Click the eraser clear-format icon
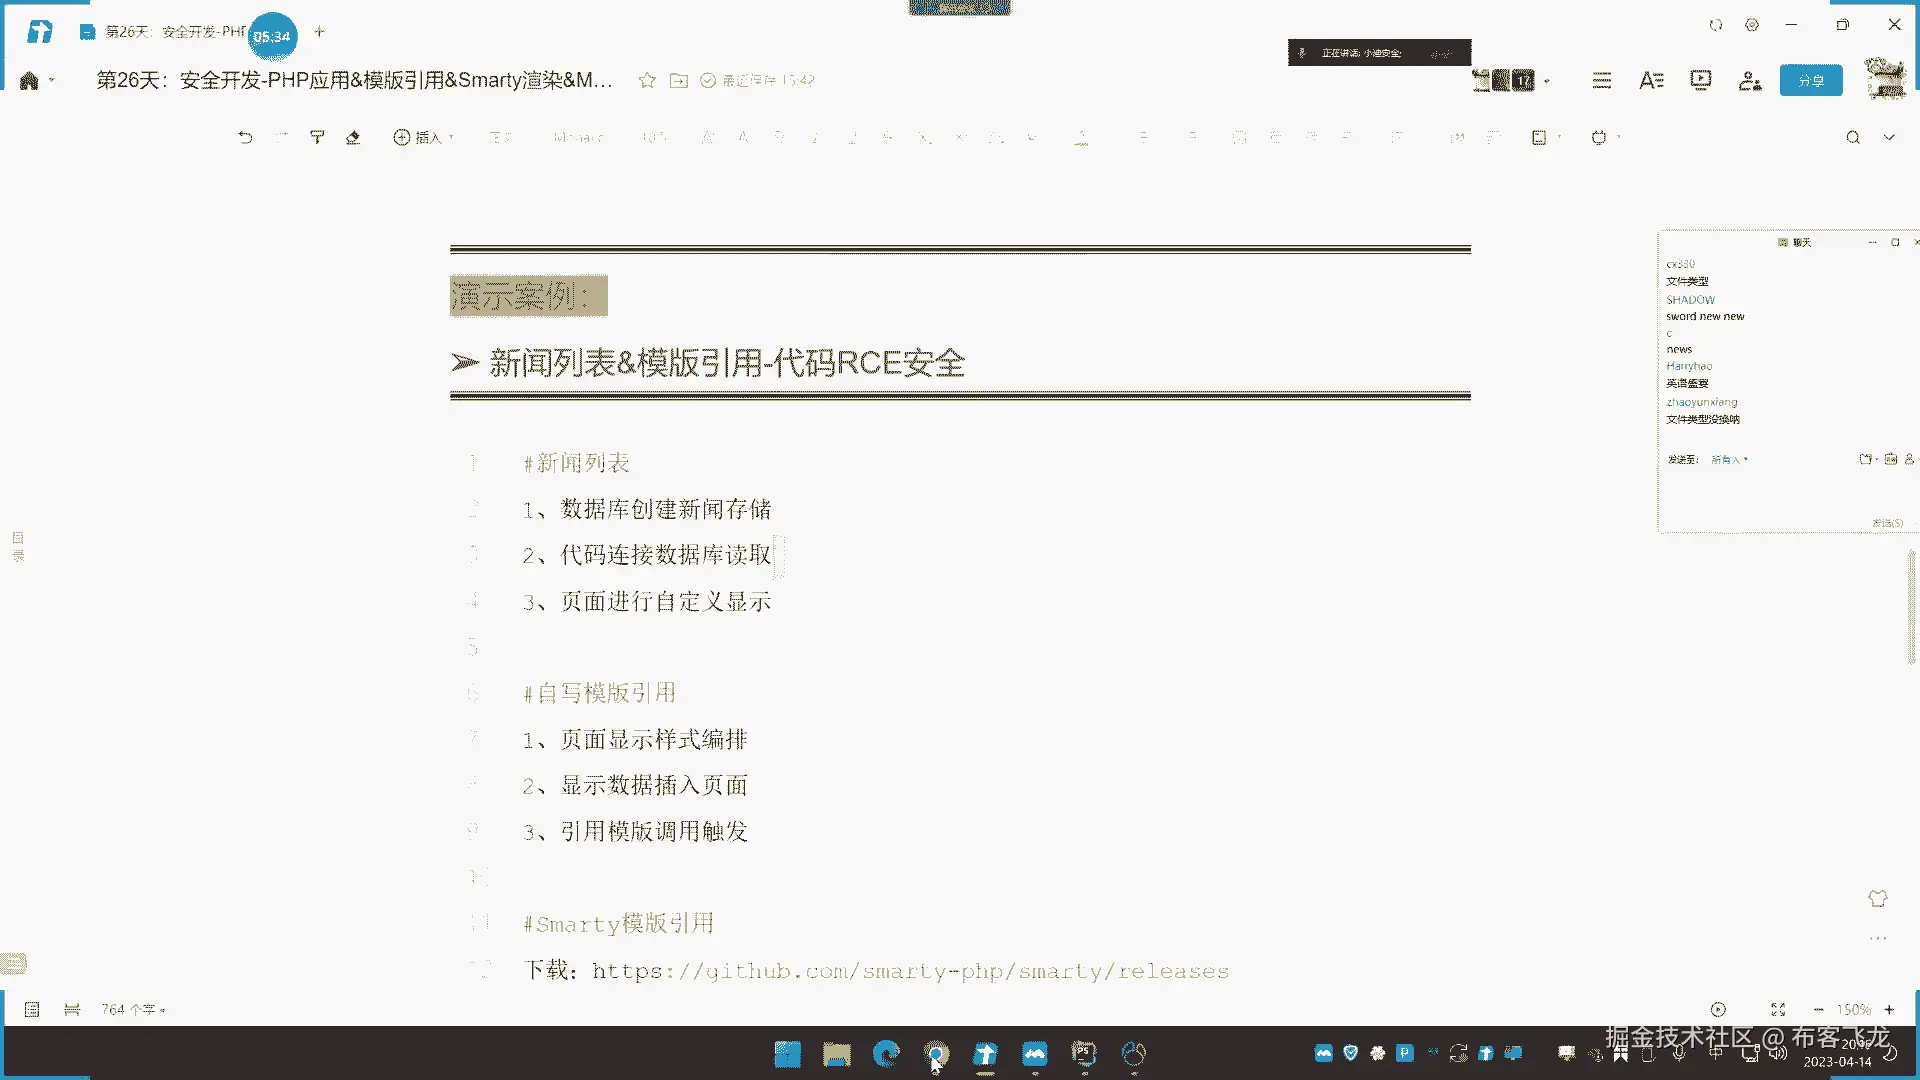The width and height of the screenshot is (1920, 1080). (353, 137)
